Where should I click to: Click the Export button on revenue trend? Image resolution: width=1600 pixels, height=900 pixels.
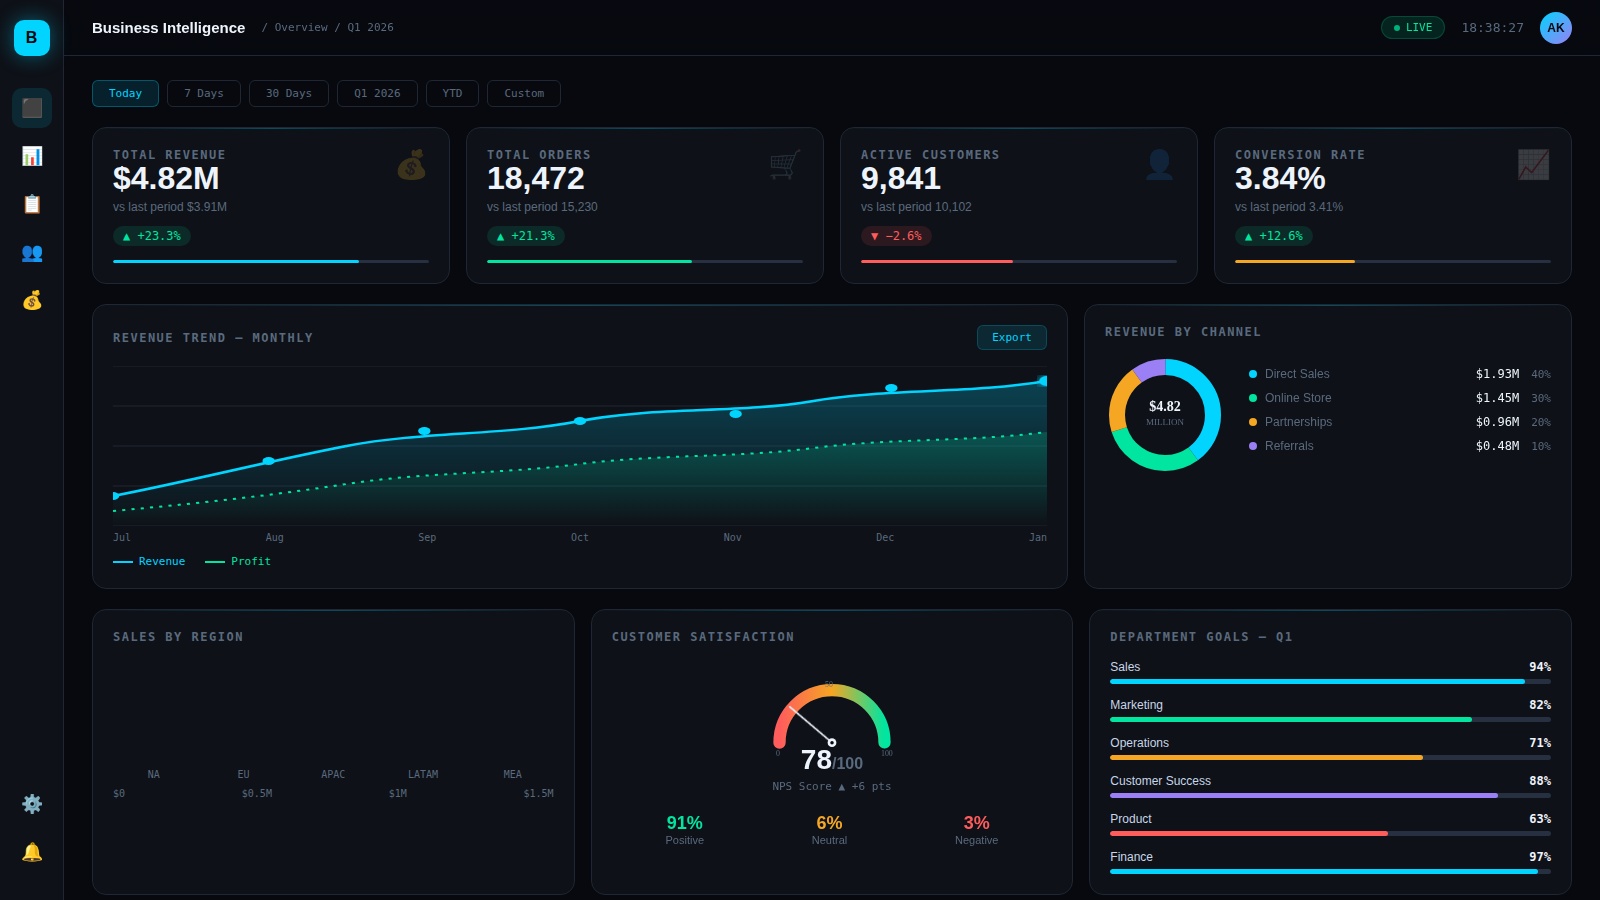(x=1011, y=338)
